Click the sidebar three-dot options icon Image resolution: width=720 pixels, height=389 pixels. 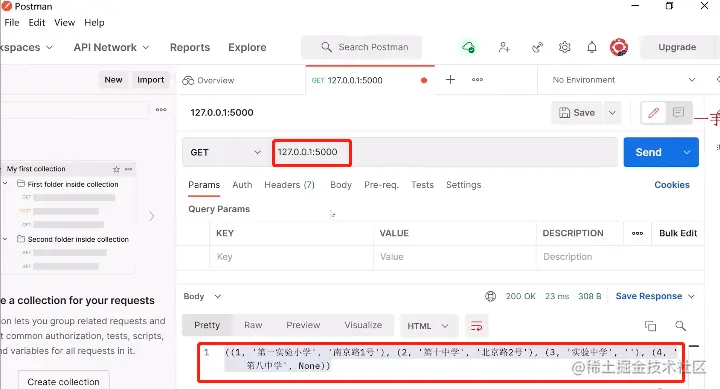click(161, 110)
